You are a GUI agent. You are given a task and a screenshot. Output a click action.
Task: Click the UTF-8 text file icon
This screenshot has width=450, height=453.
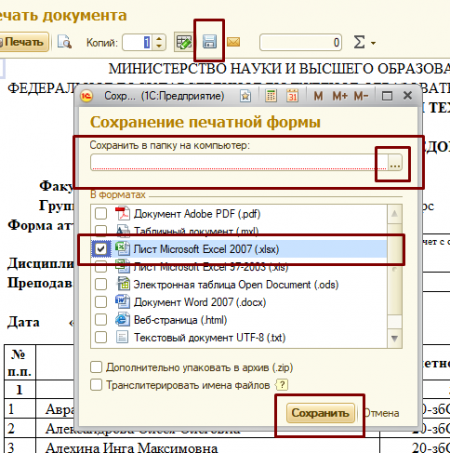122,337
